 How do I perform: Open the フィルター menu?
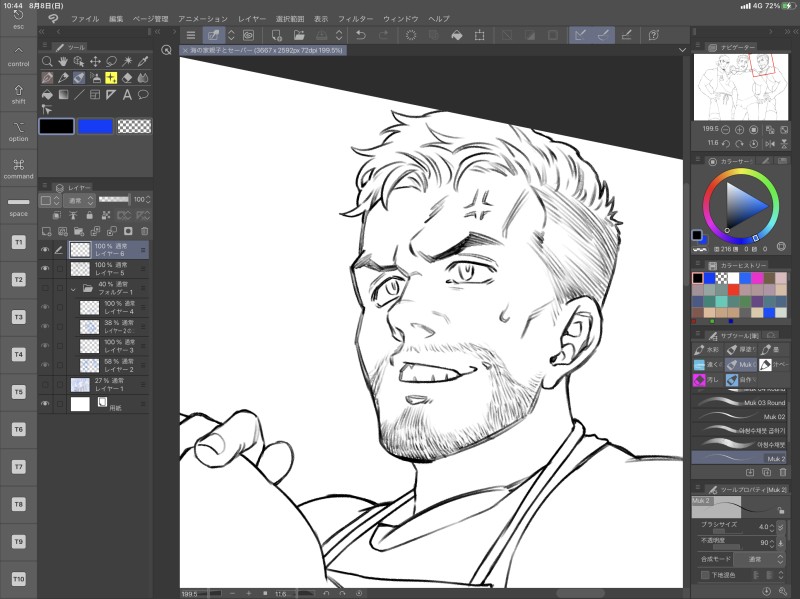(356, 19)
